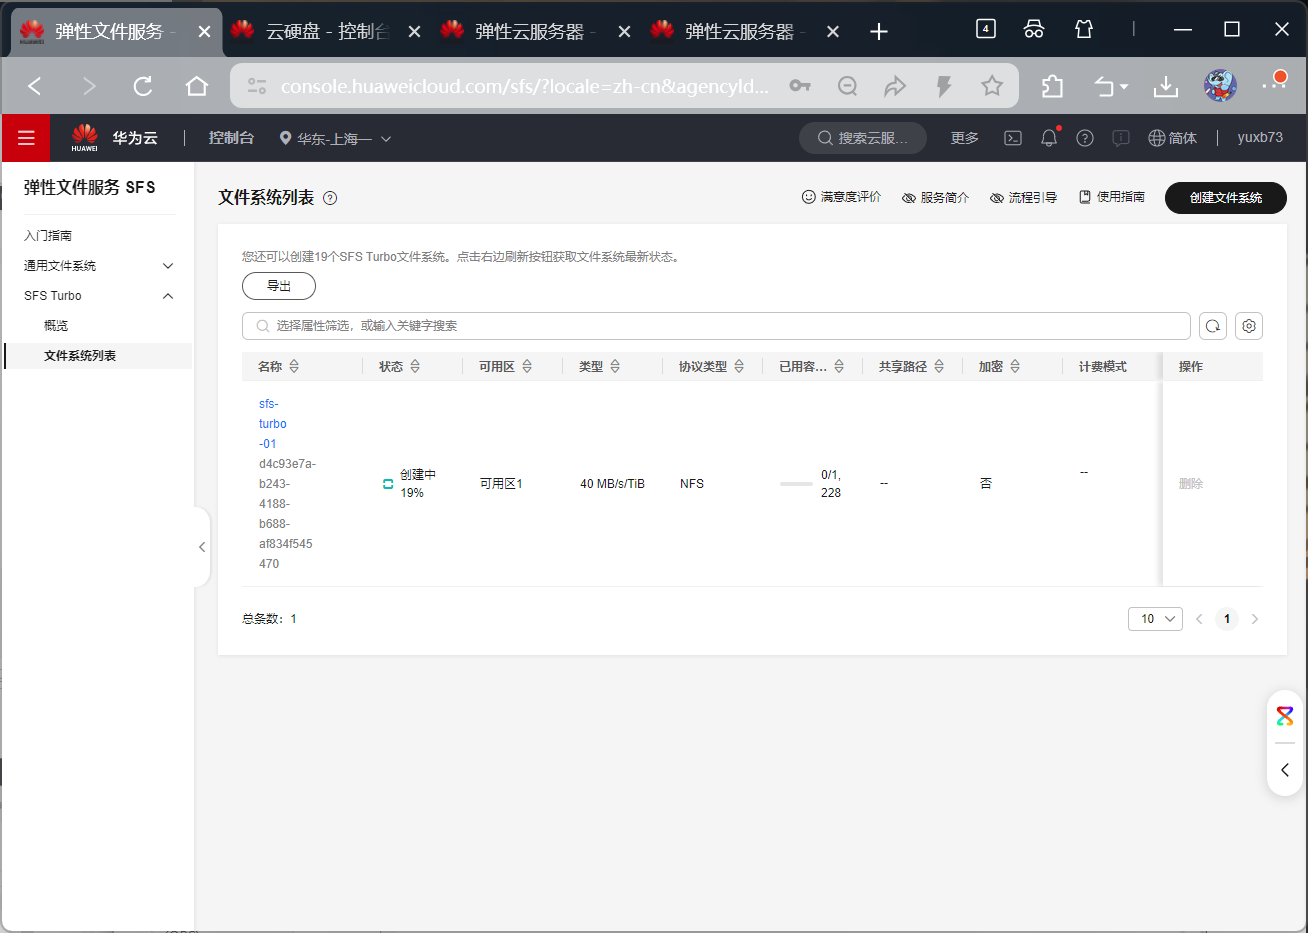This screenshot has height=933, width=1308.
Task: Open the sfs-turbo-01 file system link
Action: tap(272, 424)
